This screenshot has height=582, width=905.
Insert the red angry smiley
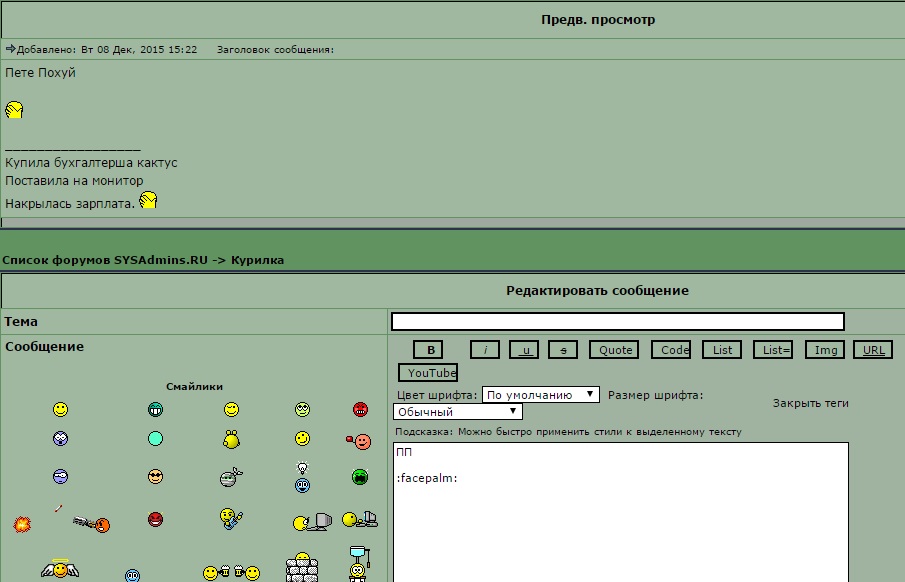[x=360, y=409]
